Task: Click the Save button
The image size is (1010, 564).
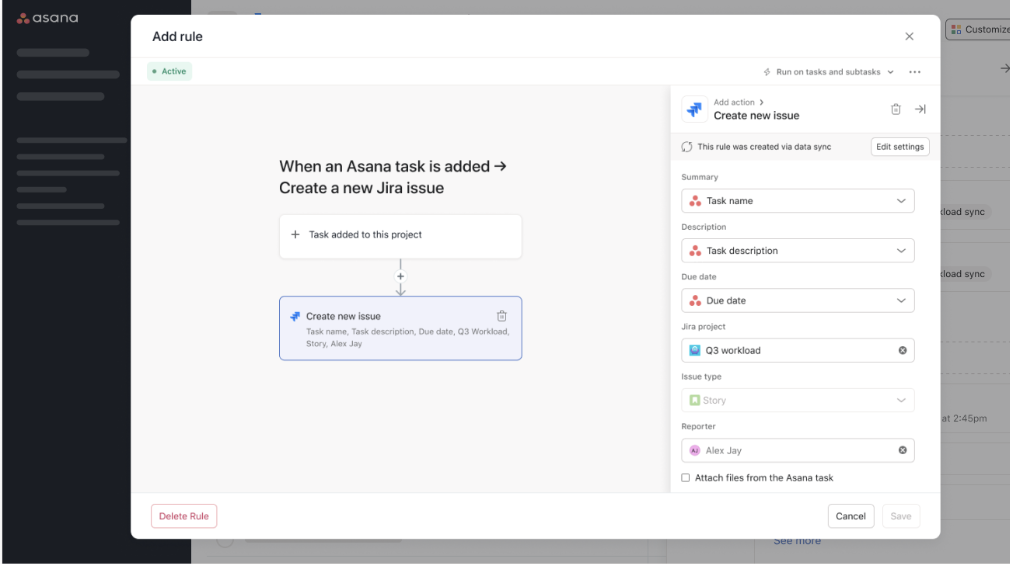Action: [900, 516]
